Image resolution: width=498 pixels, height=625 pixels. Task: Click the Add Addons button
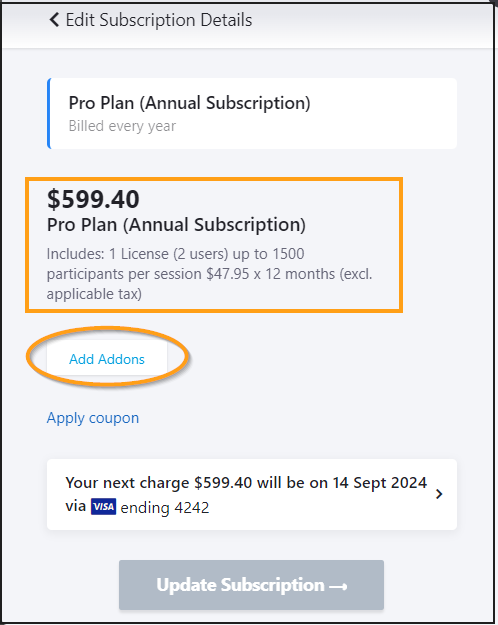107,359
